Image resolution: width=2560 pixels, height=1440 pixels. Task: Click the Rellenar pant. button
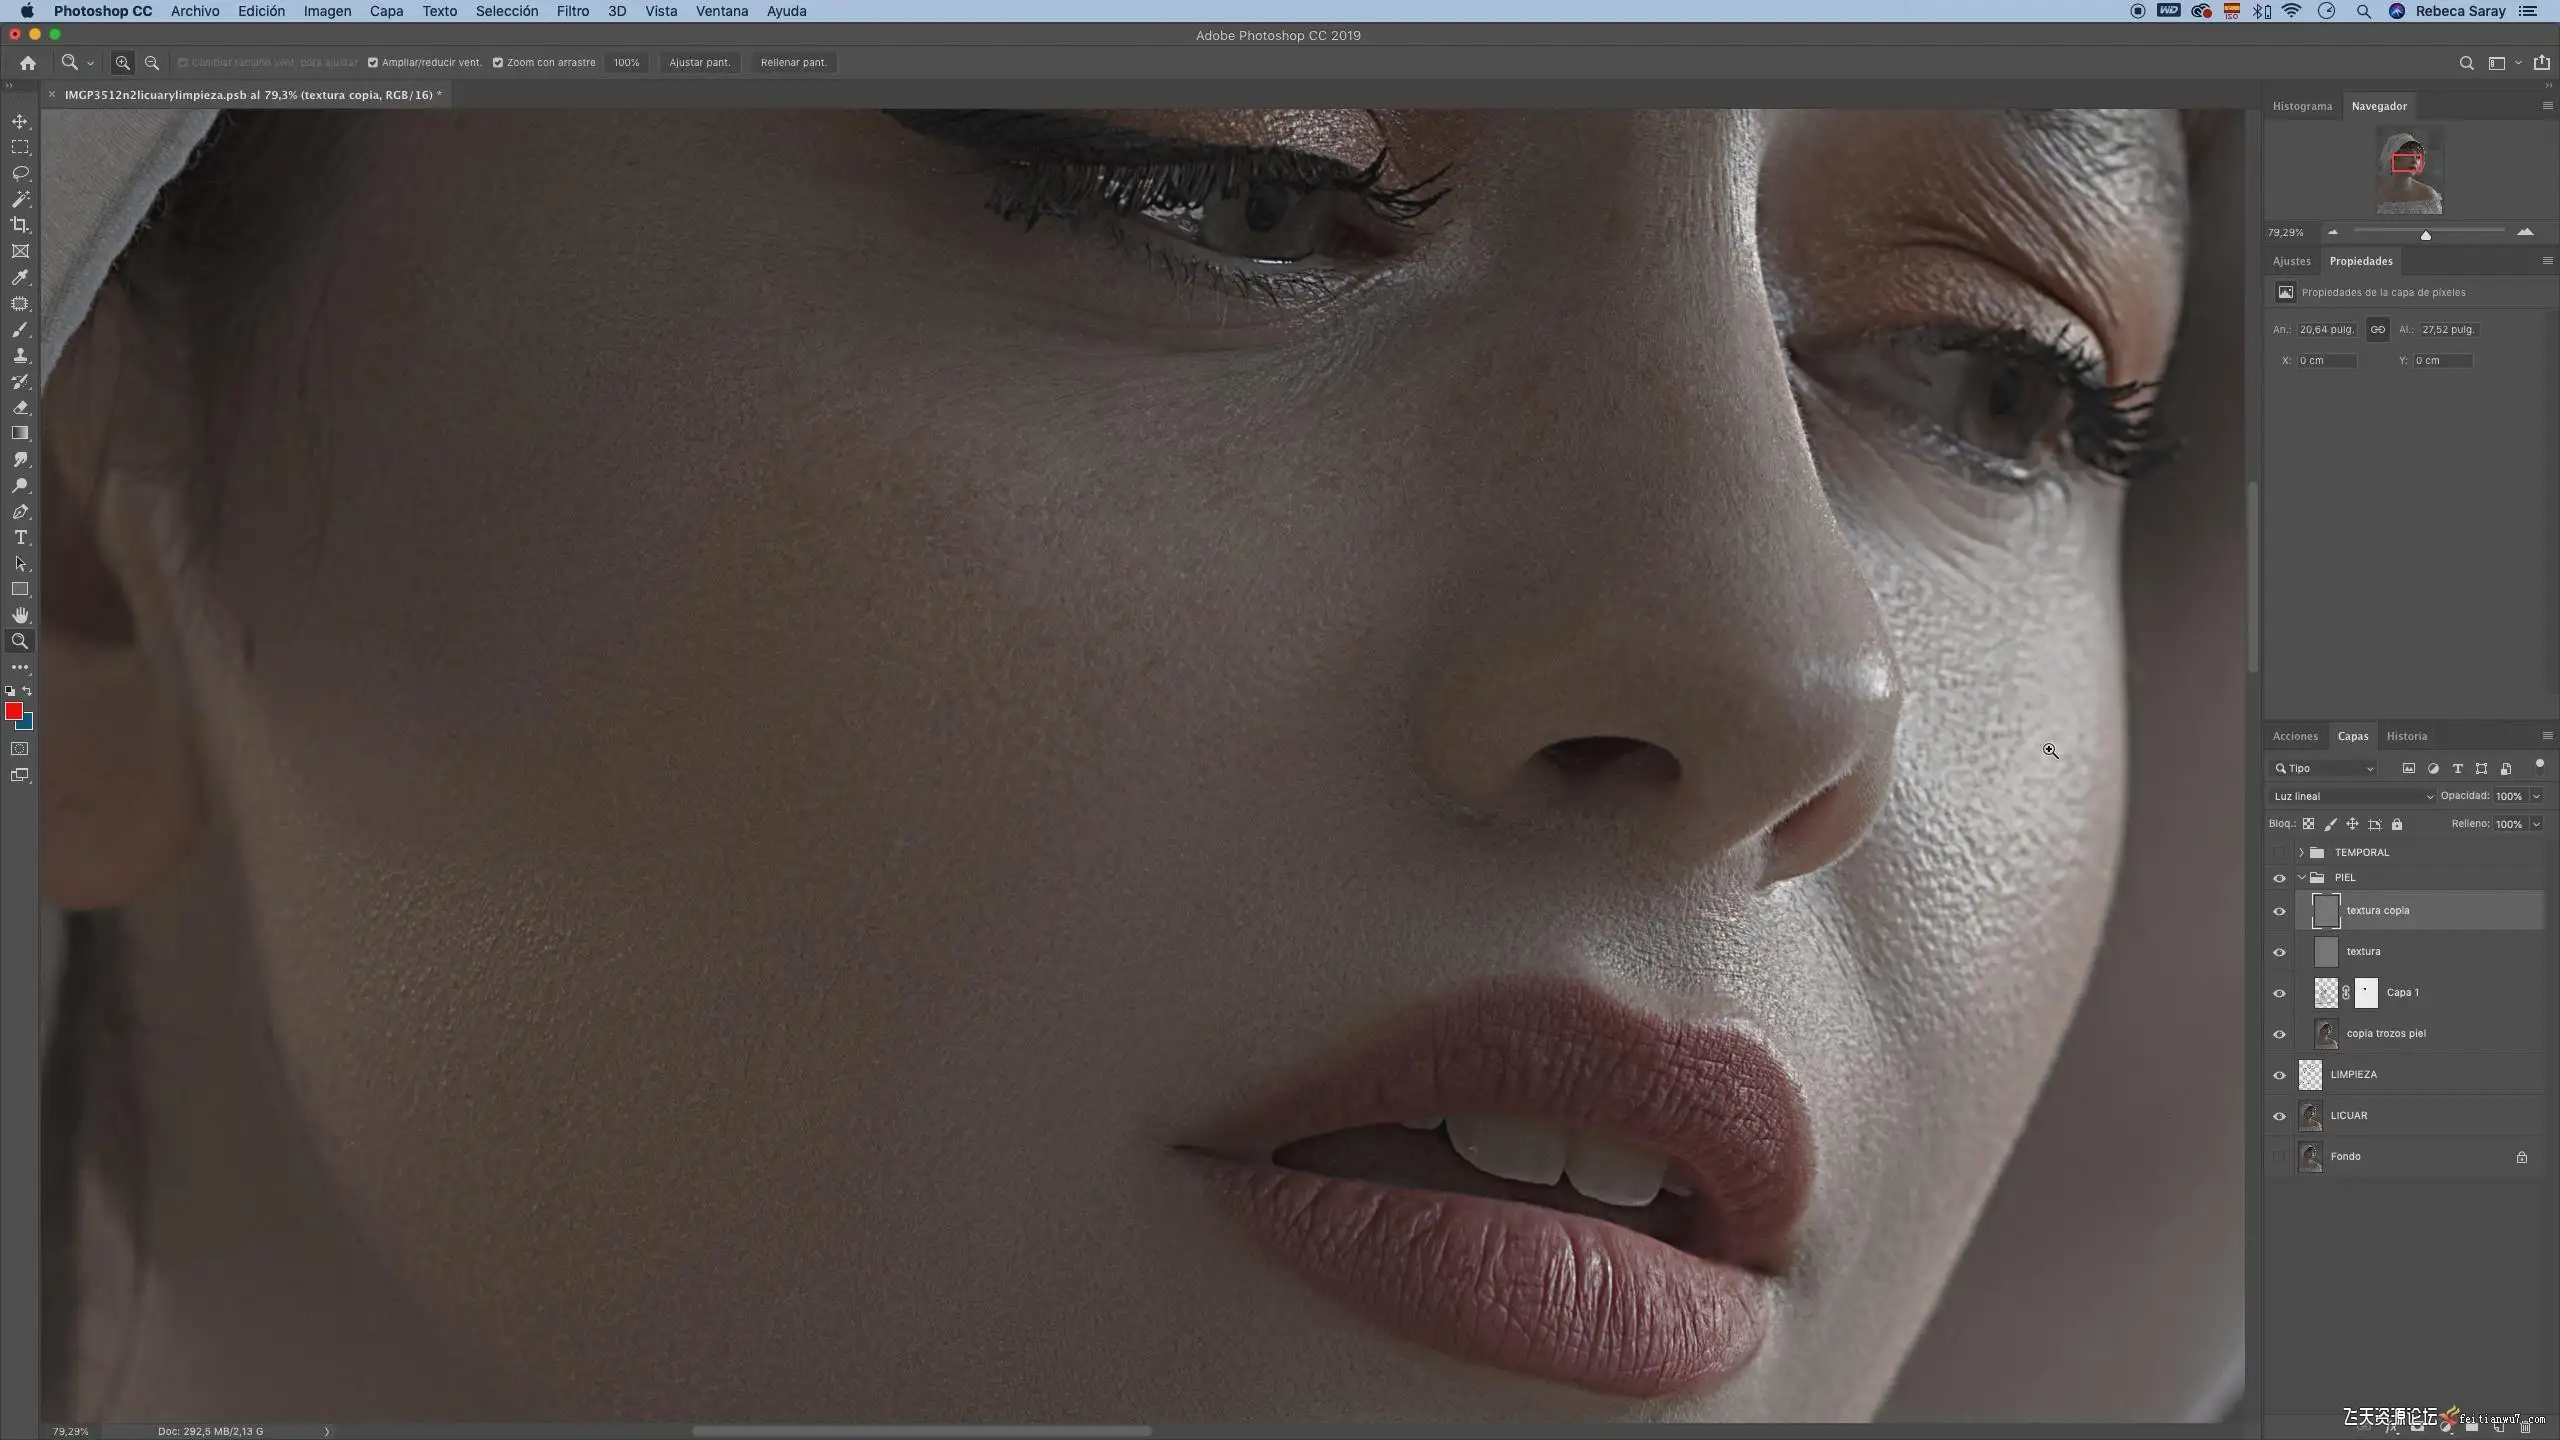(793, 62)
